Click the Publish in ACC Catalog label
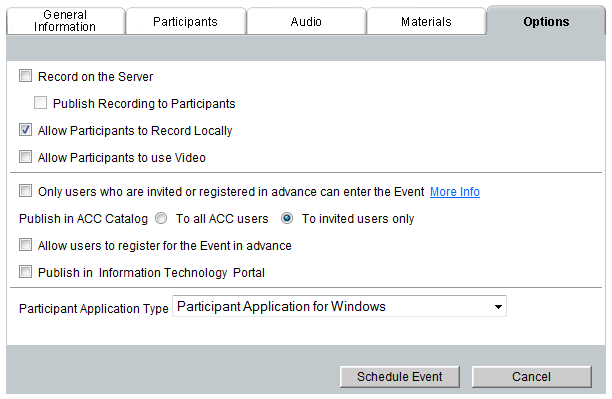 84,219
